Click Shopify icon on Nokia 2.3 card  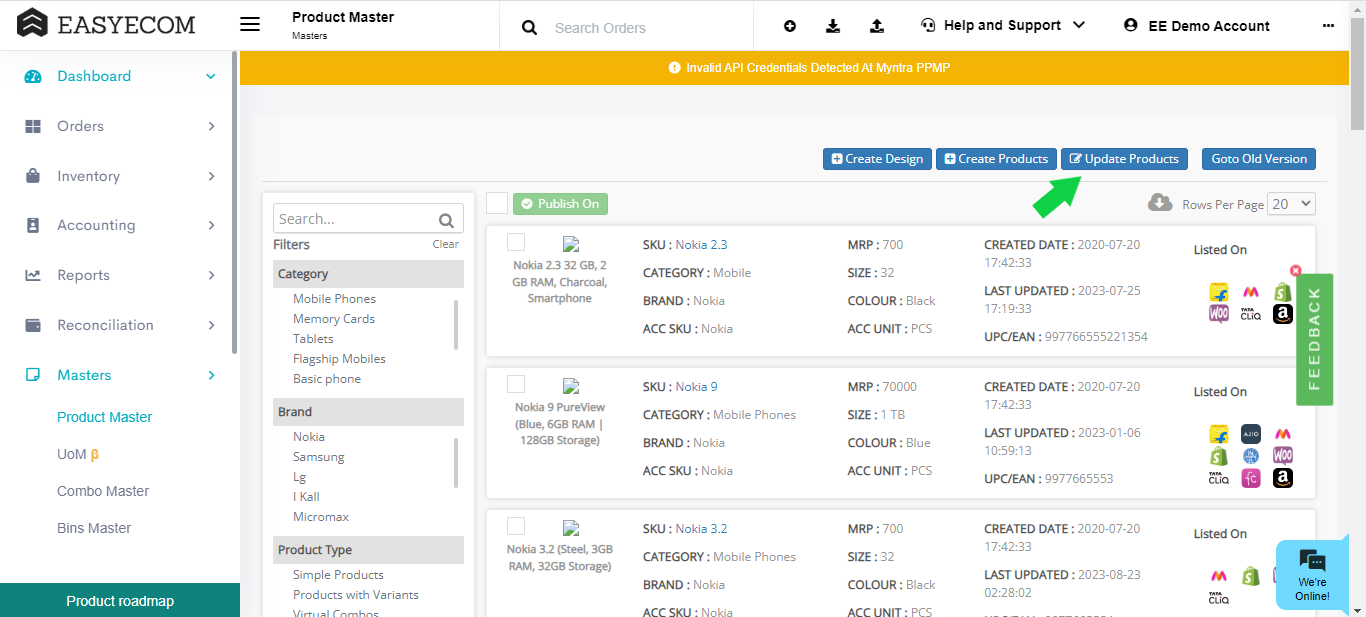(1282, 292)
